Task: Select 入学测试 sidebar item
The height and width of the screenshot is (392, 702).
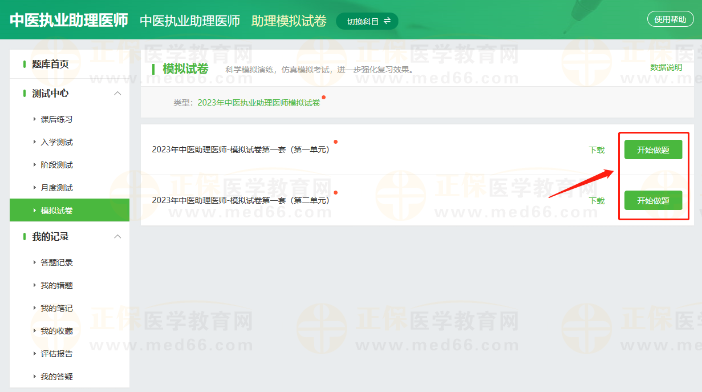Action: (x=56, y=142)
